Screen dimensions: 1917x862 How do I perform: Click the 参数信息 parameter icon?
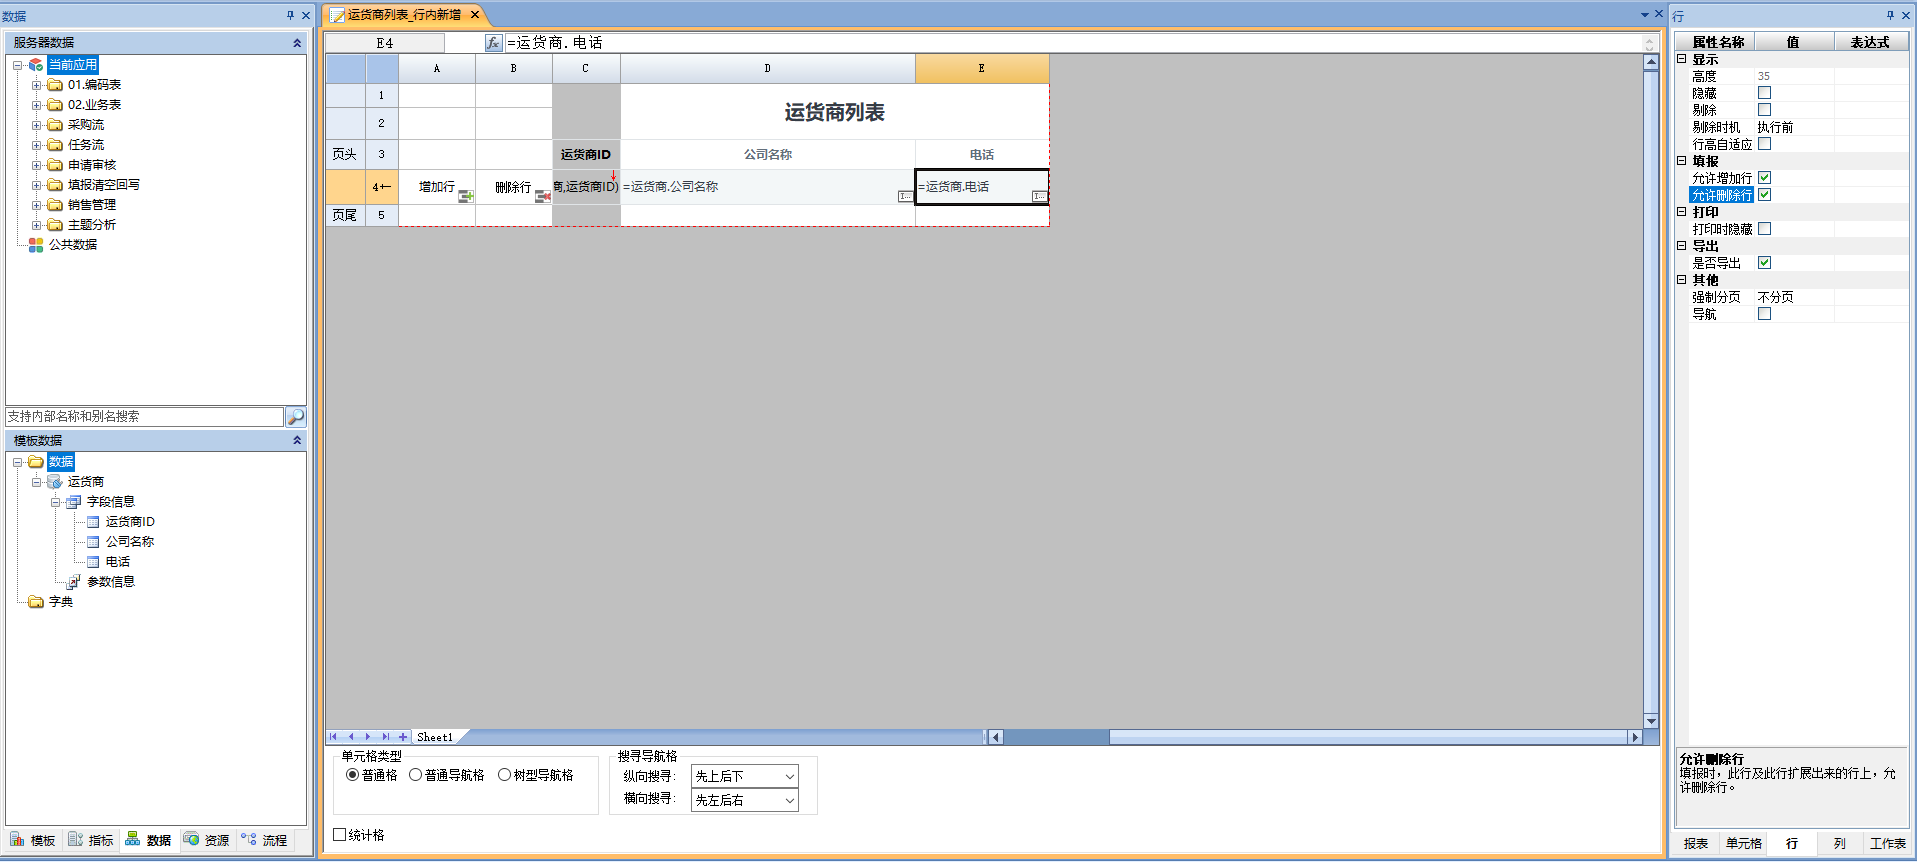click(x=74, y=582)
